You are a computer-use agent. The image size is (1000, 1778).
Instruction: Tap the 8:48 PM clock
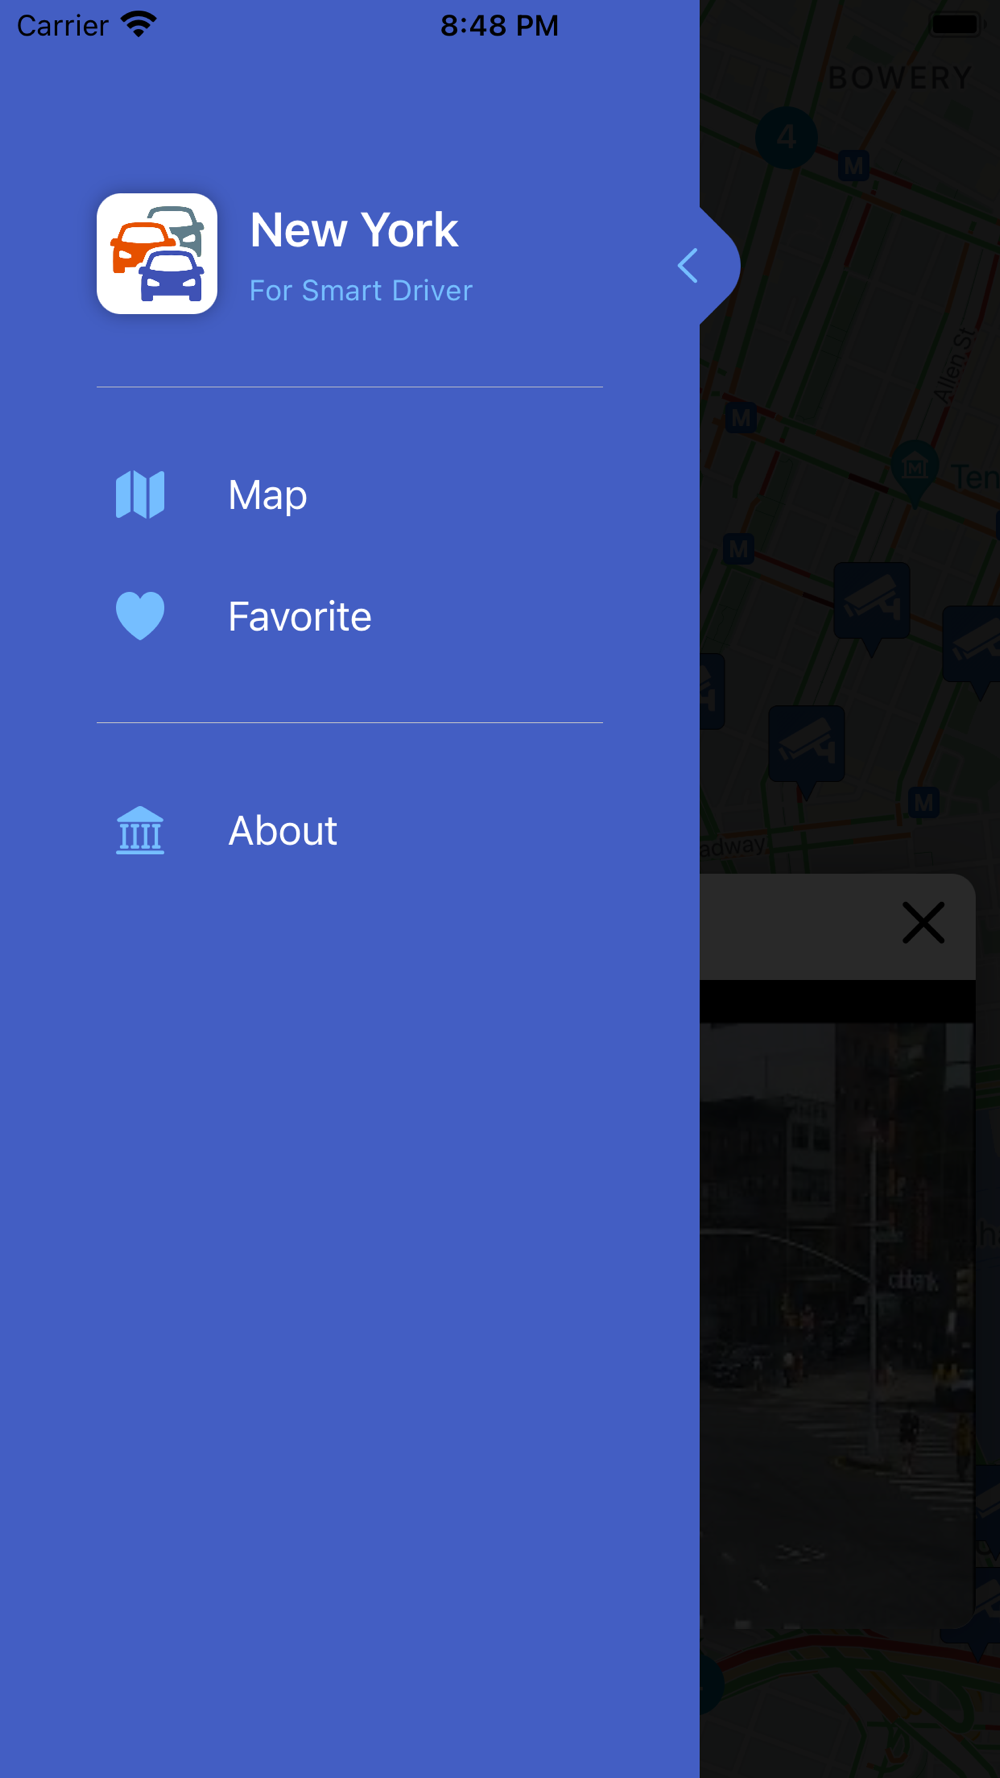(x=499, y=25)
